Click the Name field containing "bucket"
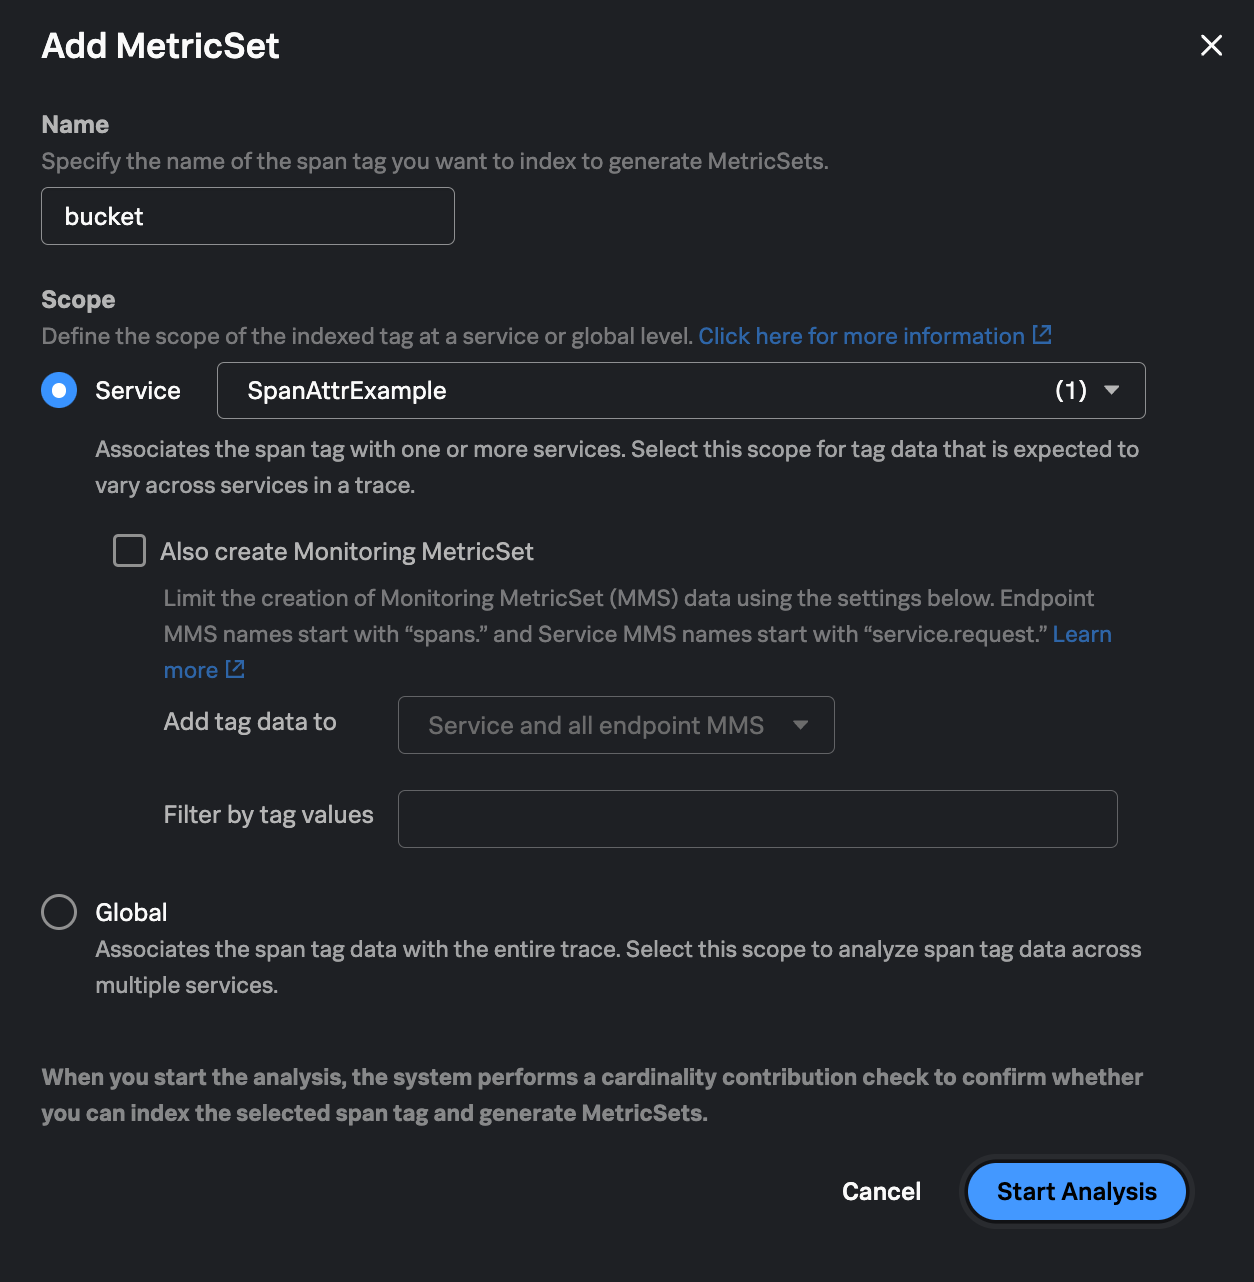The width and height of the screenshot is (1254, 1282). pyautogui.click(x=247, y=216)
